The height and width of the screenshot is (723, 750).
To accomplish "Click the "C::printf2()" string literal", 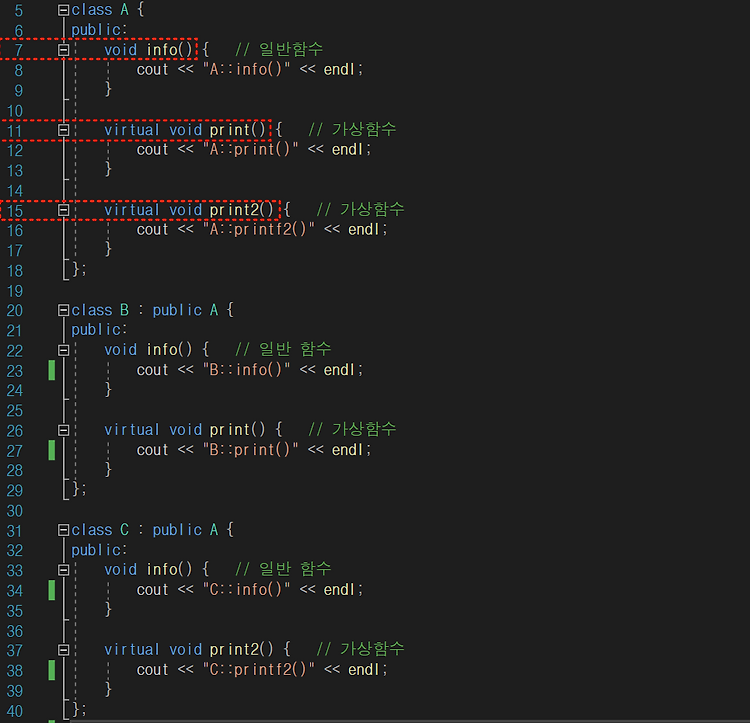I will click(x=259, y=669).
